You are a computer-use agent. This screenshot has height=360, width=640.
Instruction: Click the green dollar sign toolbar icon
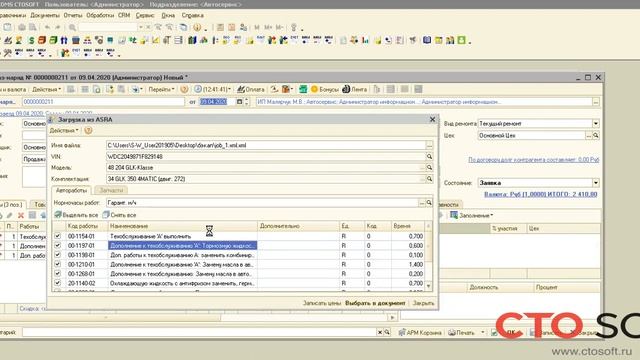tap(31, 40)
